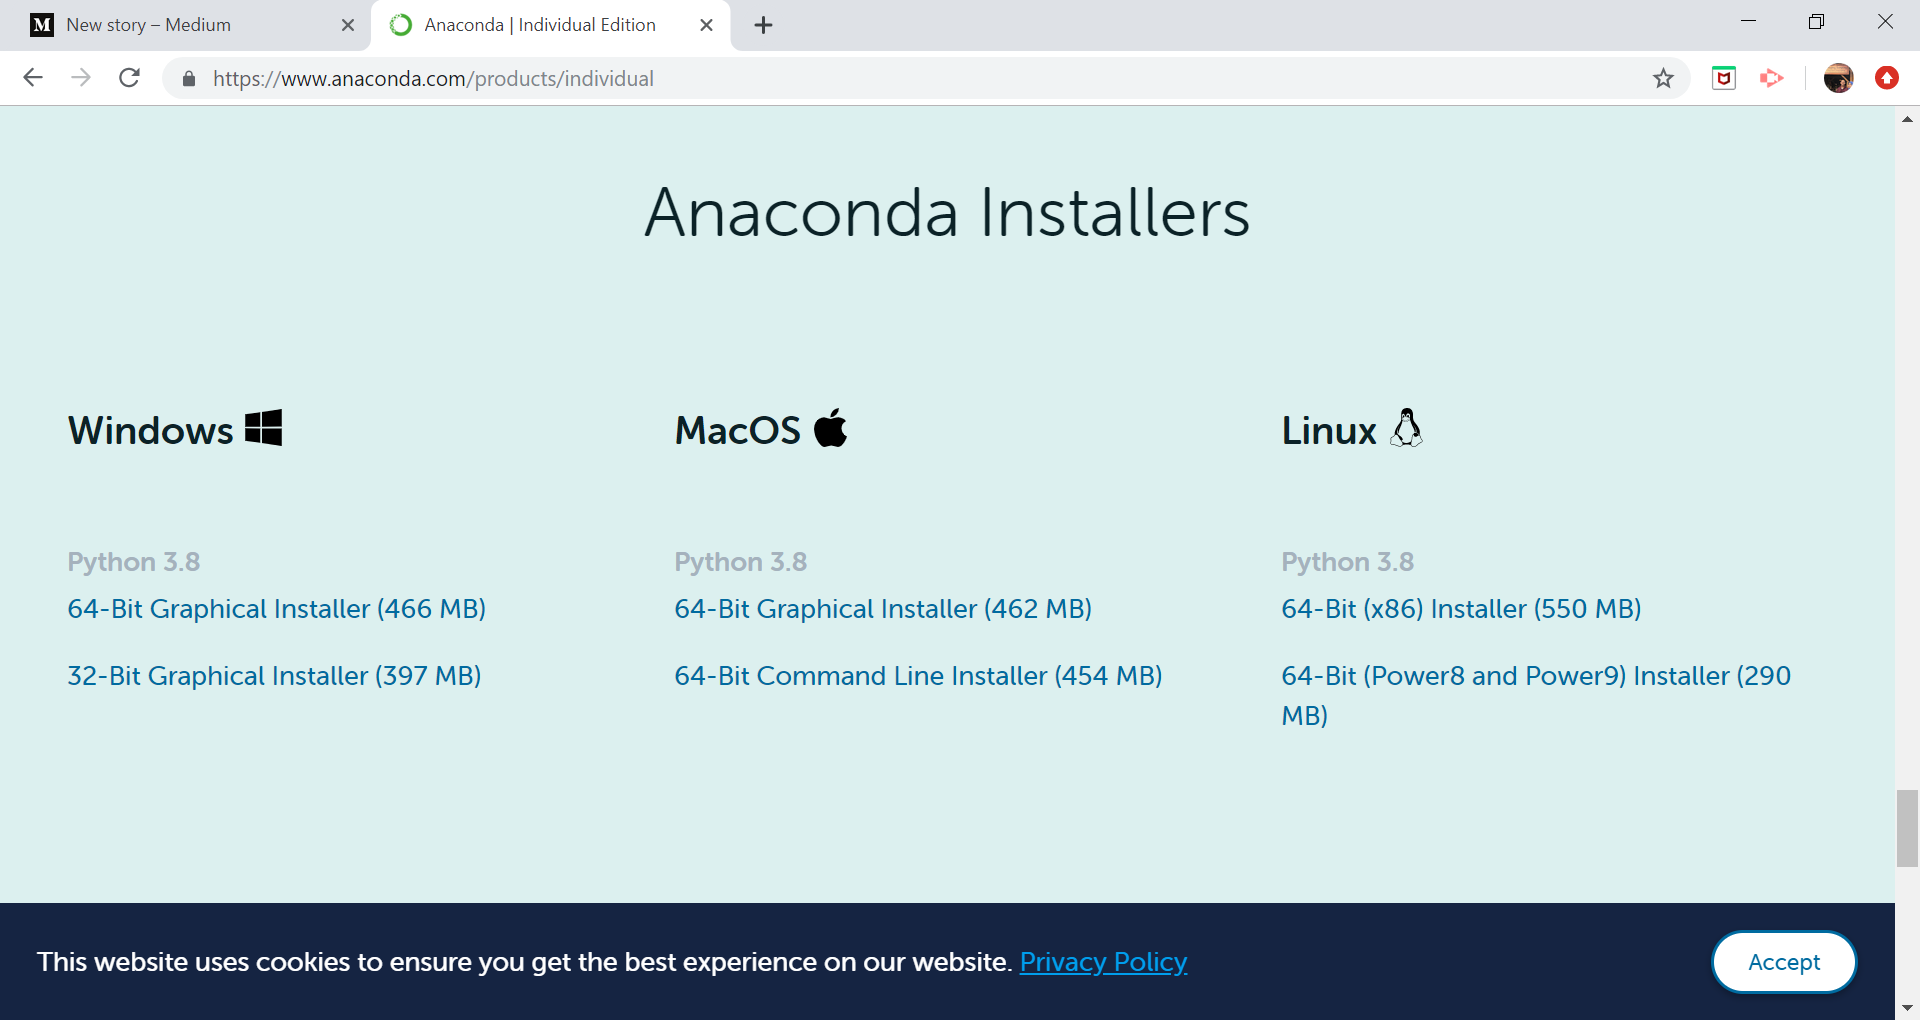Click Python 3.8 label under MacOS
This screenshot has width=1920, height=1020.
[741, 562]
